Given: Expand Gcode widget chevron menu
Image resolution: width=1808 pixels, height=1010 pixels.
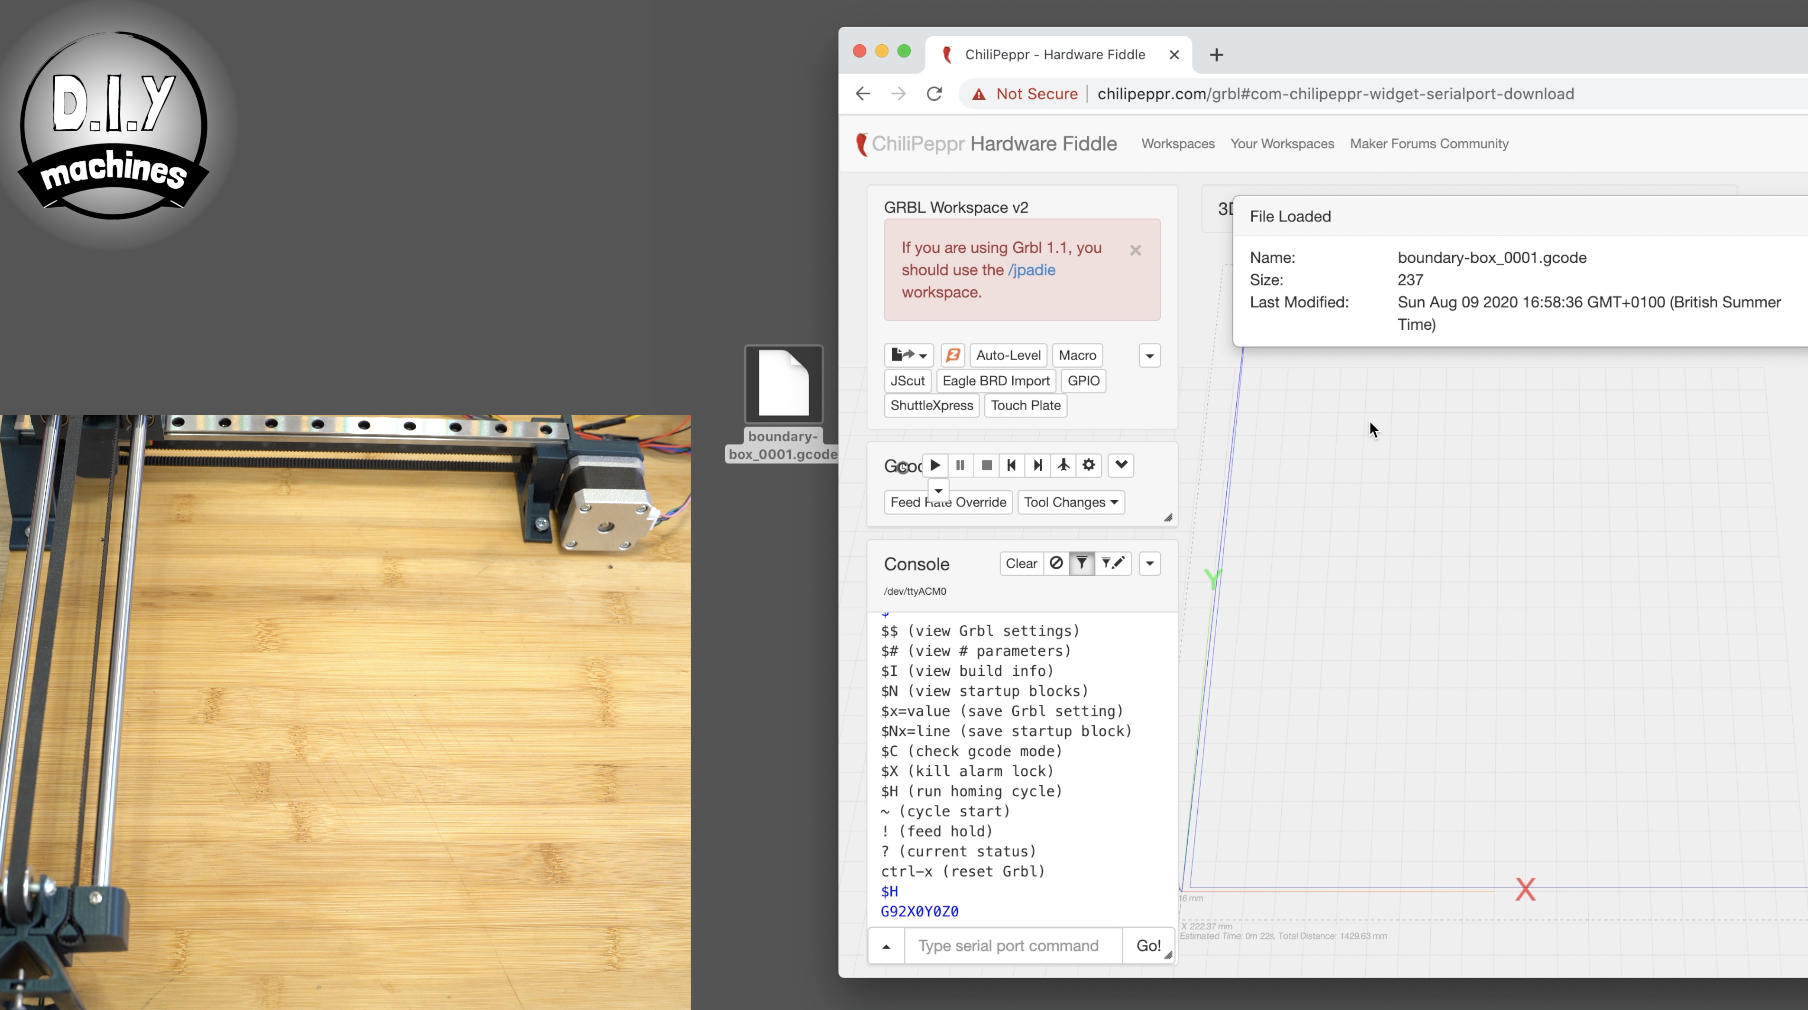Looking at the screenshot, I should (x=1121, y=465).
